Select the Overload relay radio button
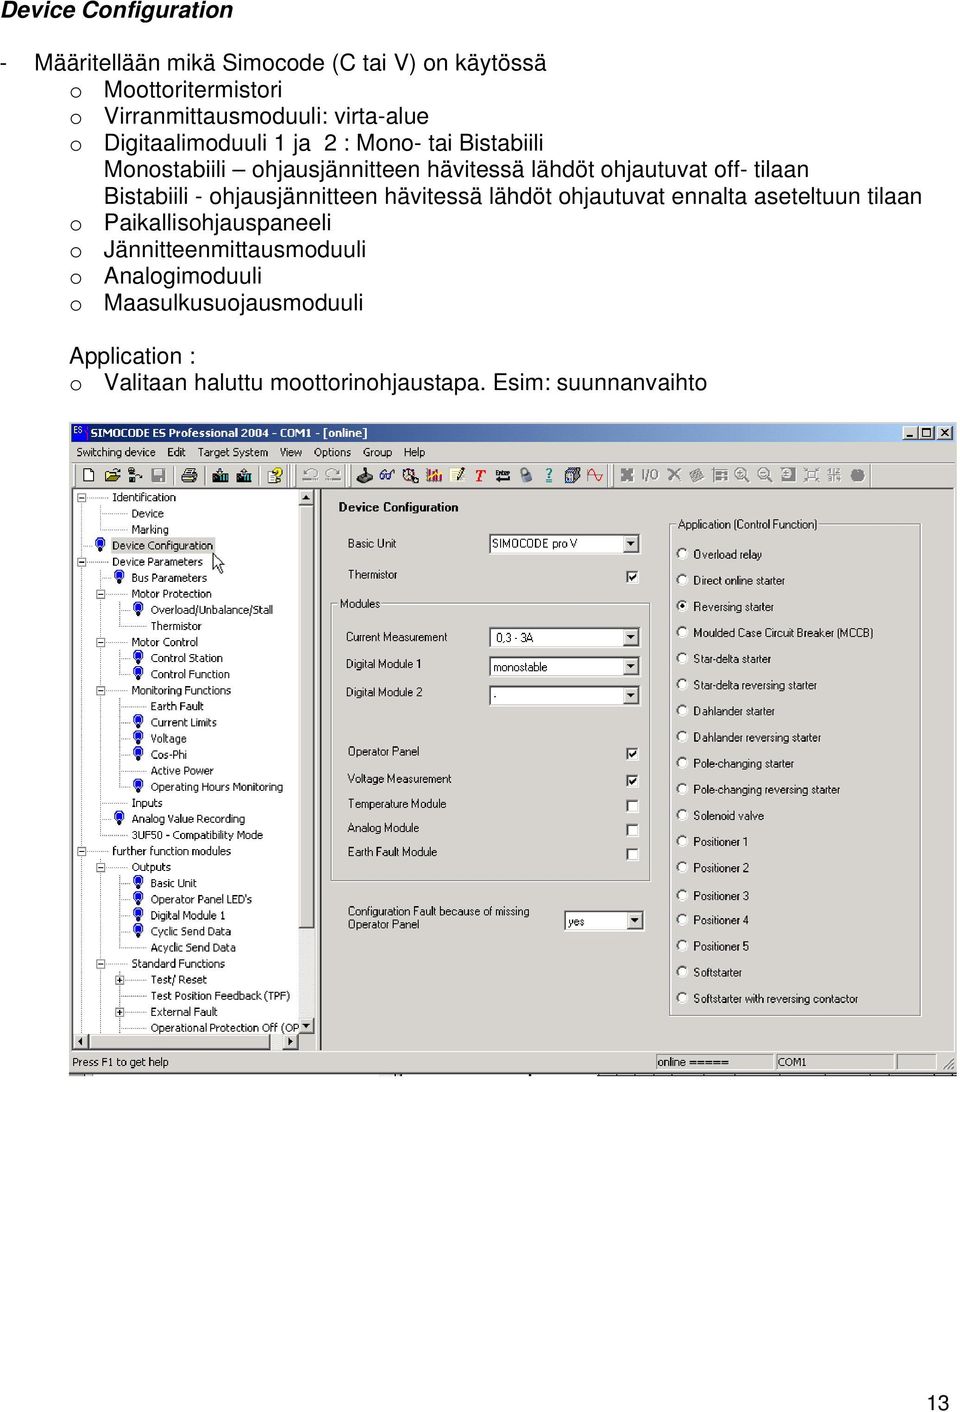Screen dimensions: 960x1412 pyautogui.click(x=682, y=553)
